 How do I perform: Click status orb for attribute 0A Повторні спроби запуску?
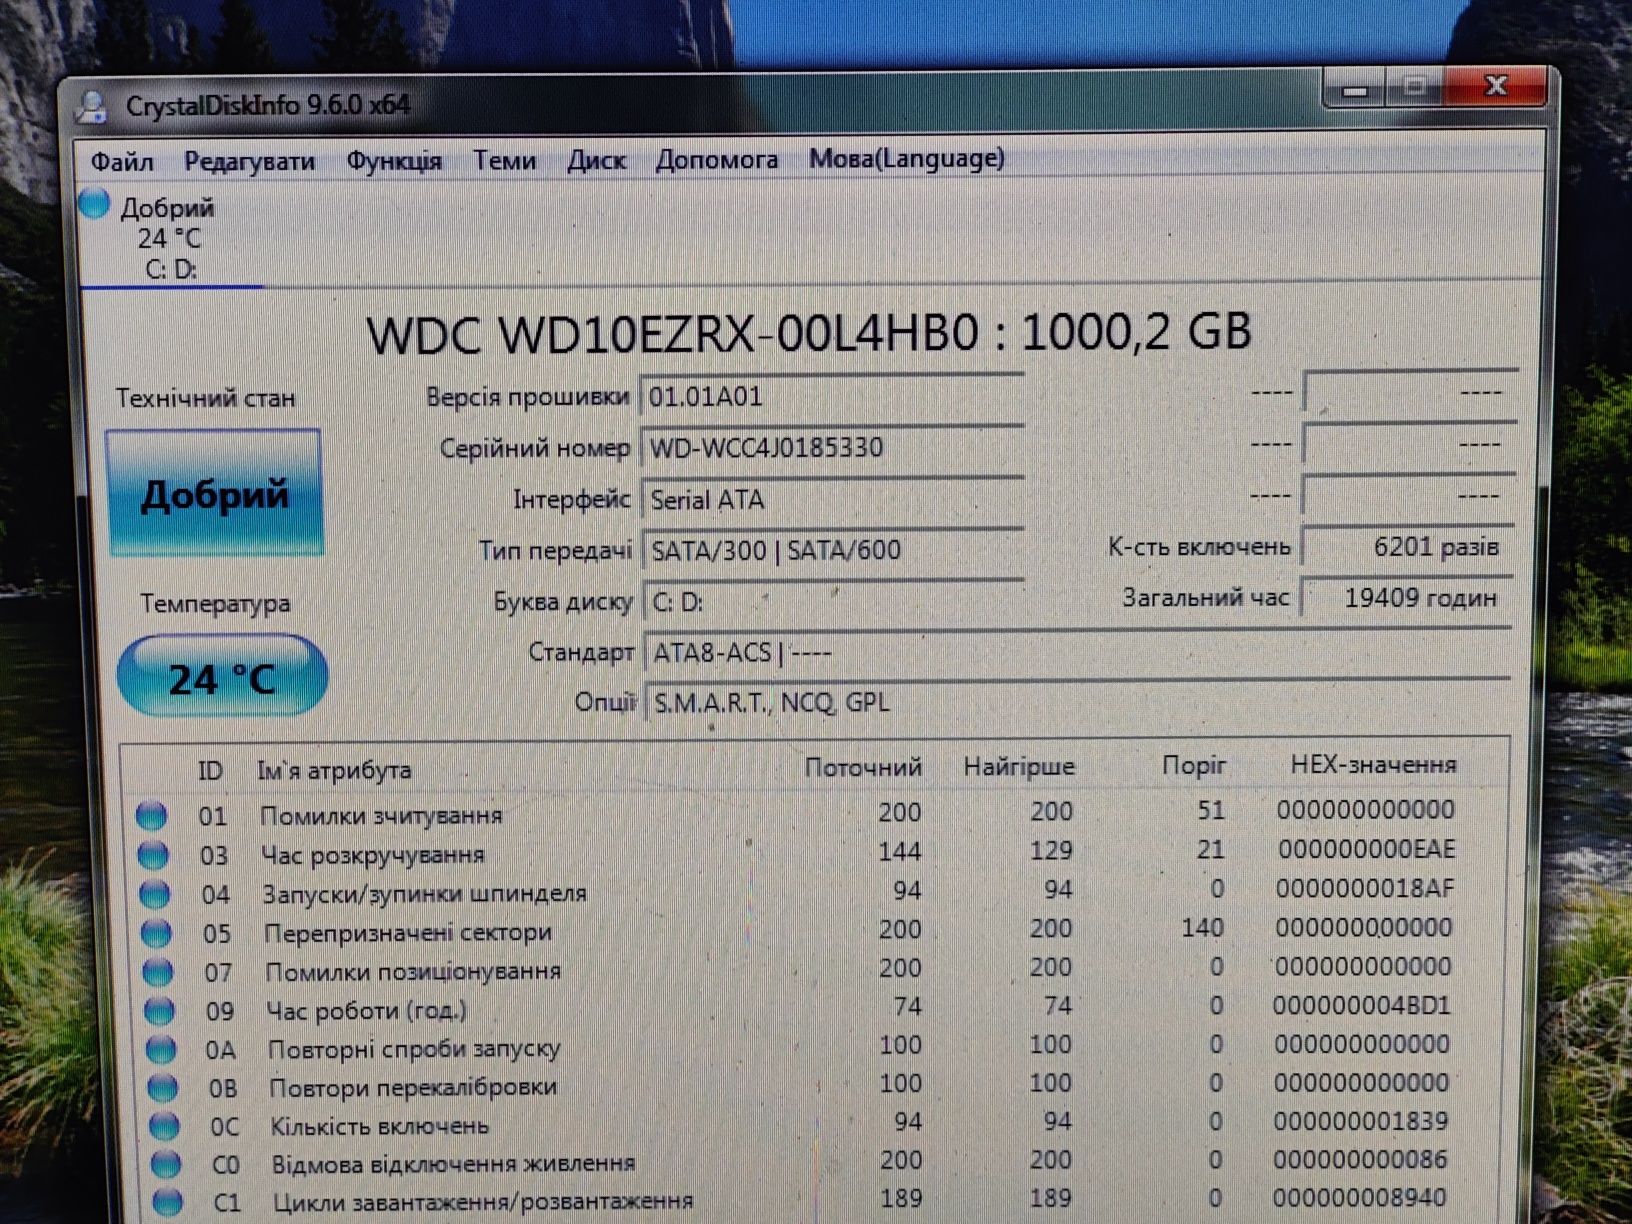click(x=161, y=1049)
